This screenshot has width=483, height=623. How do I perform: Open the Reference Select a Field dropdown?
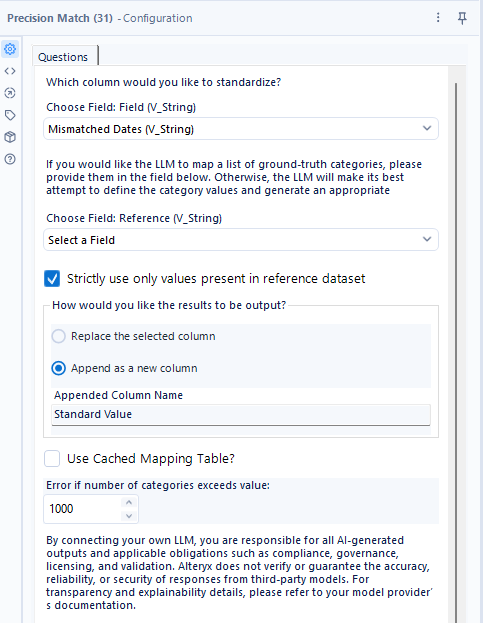click(x=241, y=240)
